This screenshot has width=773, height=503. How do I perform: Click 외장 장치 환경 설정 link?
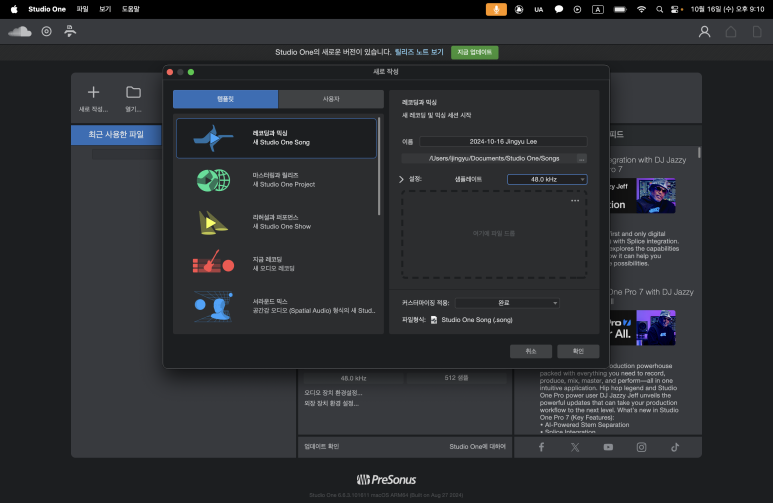tap(331, 403)
